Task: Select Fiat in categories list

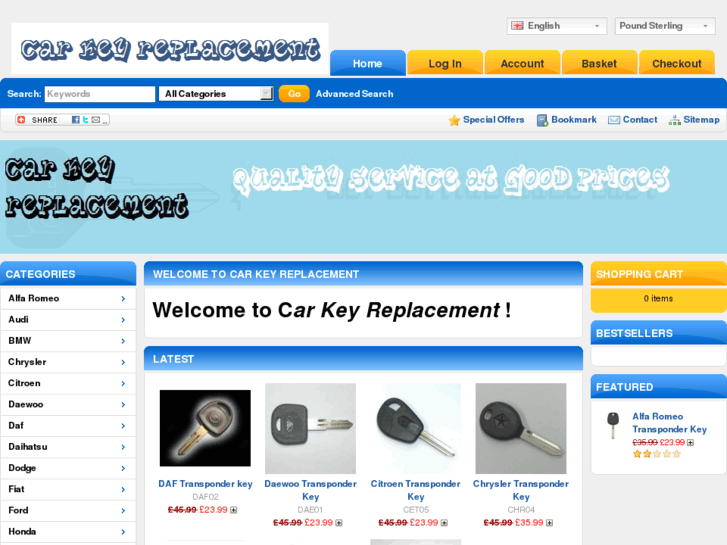Action: pos(68,489)
